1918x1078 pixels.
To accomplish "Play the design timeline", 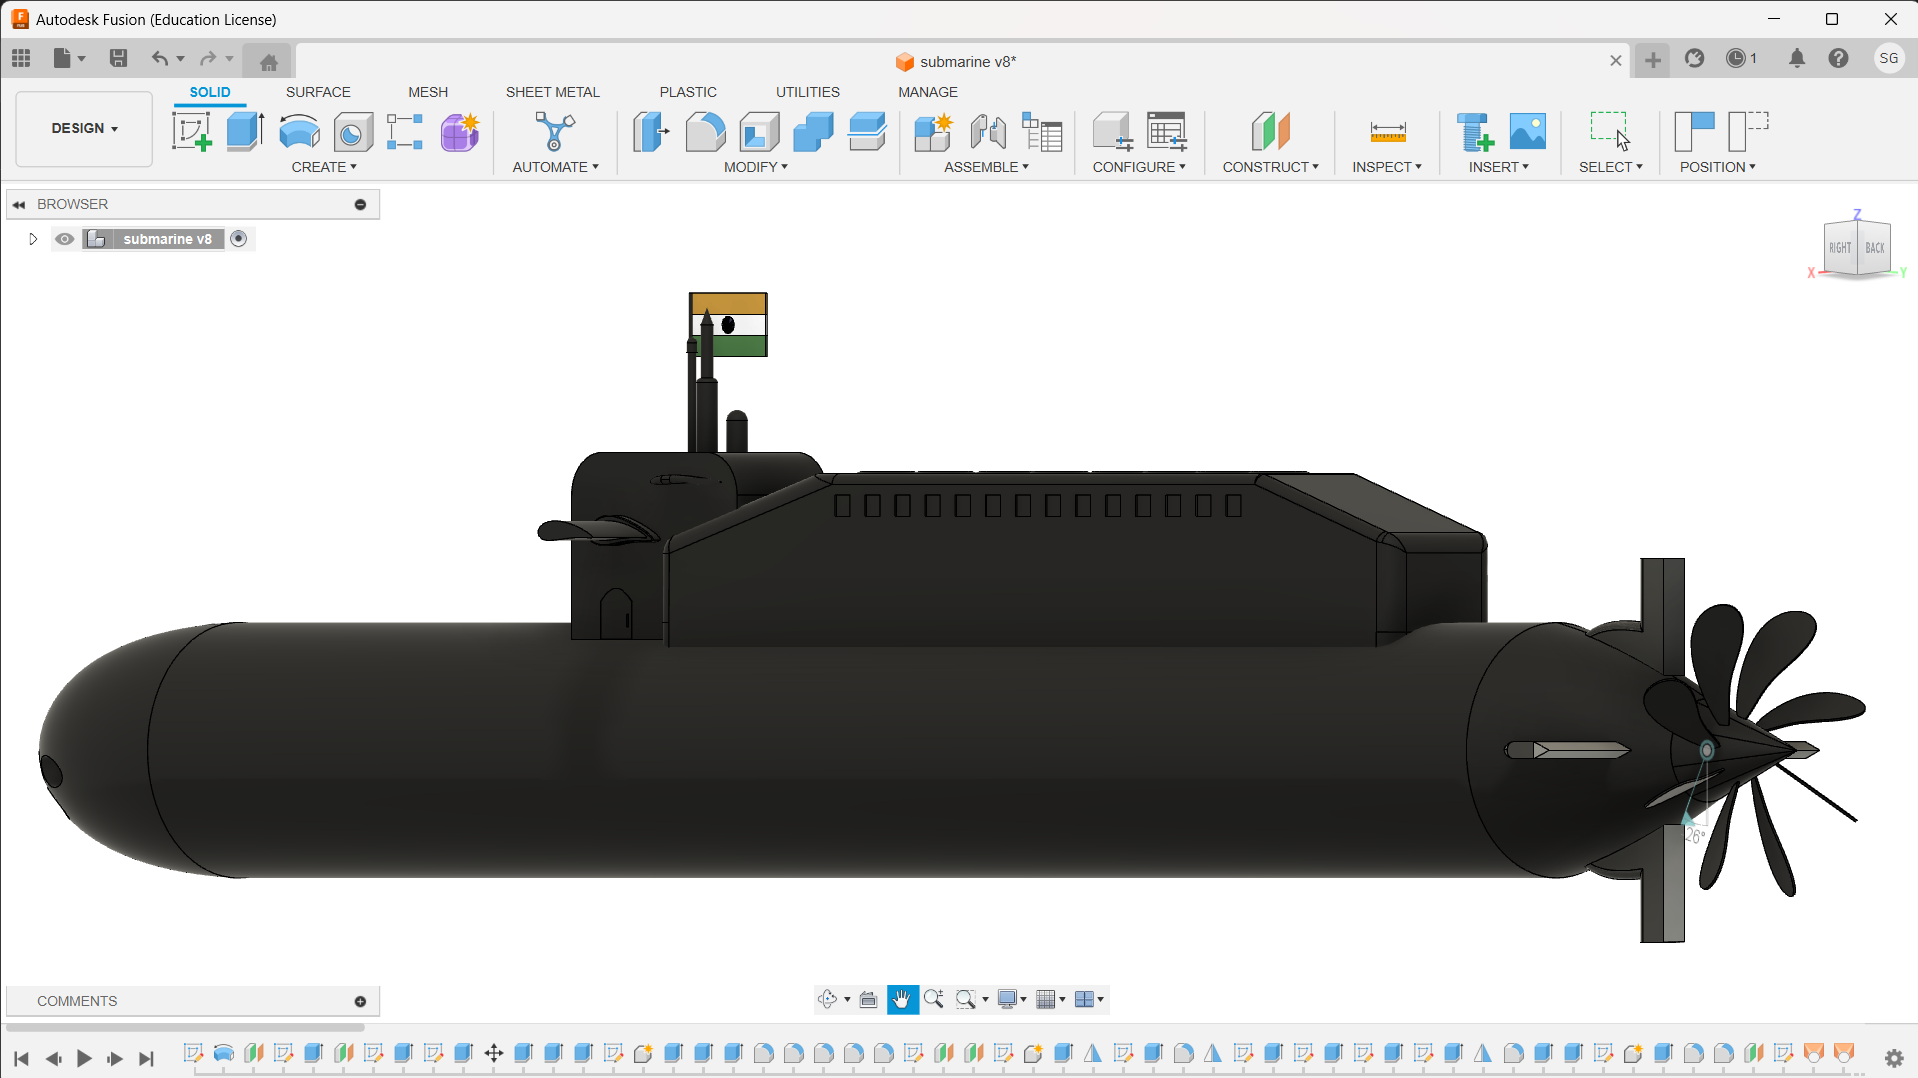I will click(84, 1058).
